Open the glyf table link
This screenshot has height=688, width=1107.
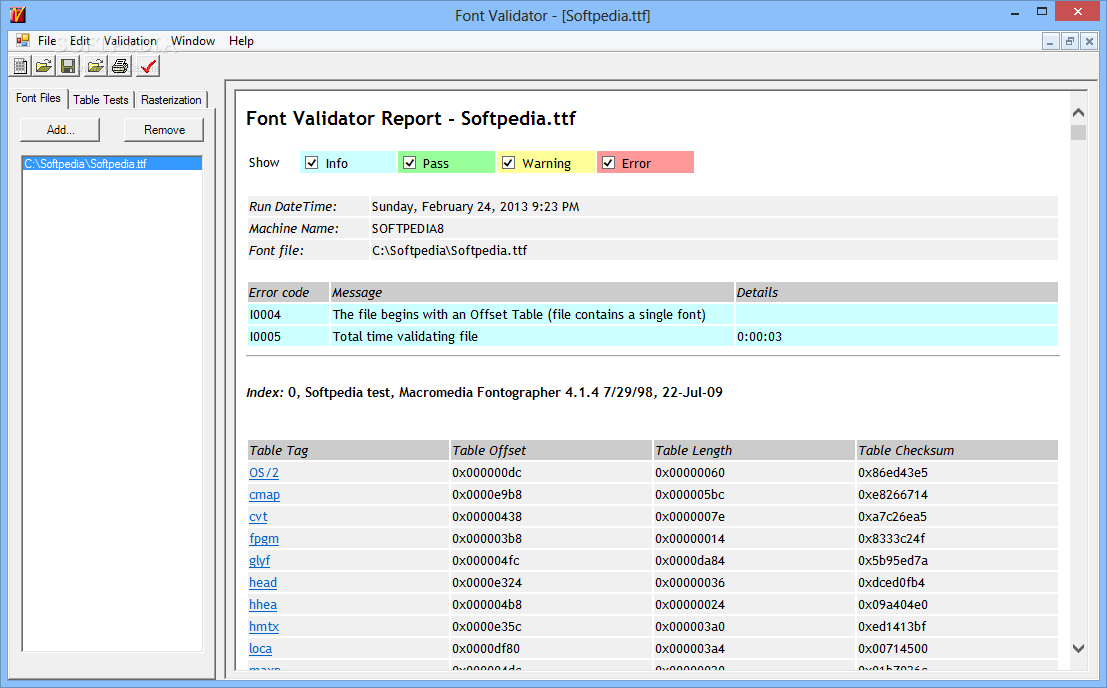[x=260, y=560]
